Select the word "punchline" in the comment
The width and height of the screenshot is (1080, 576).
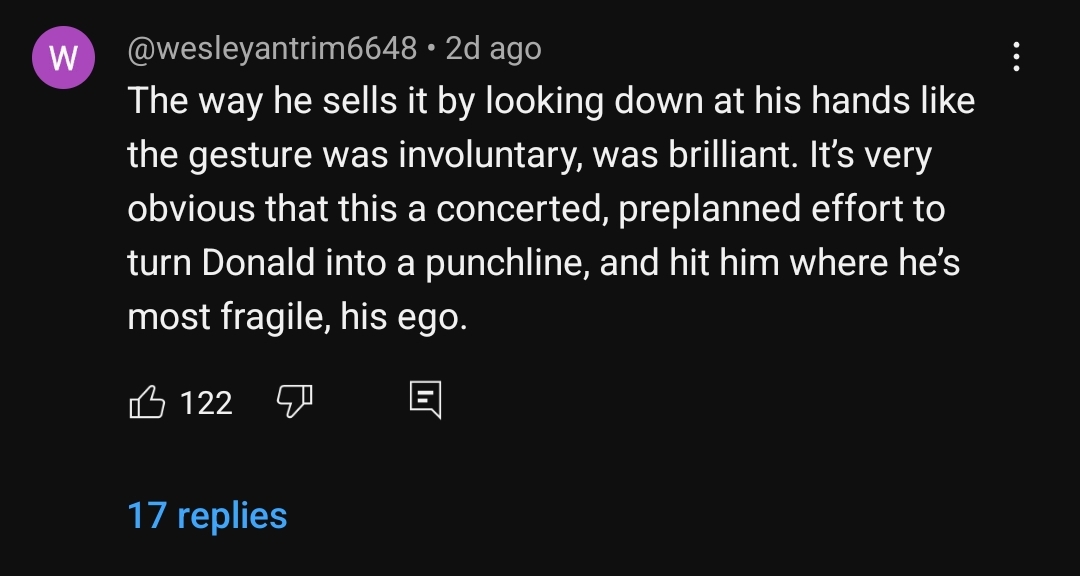[506, 265]
